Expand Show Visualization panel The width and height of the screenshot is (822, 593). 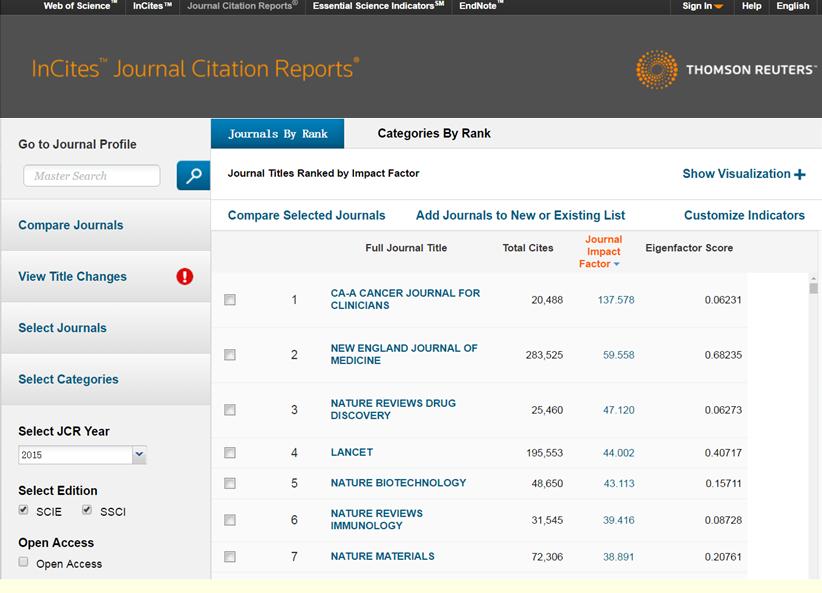pyautogui.click(x=743, y=174)
